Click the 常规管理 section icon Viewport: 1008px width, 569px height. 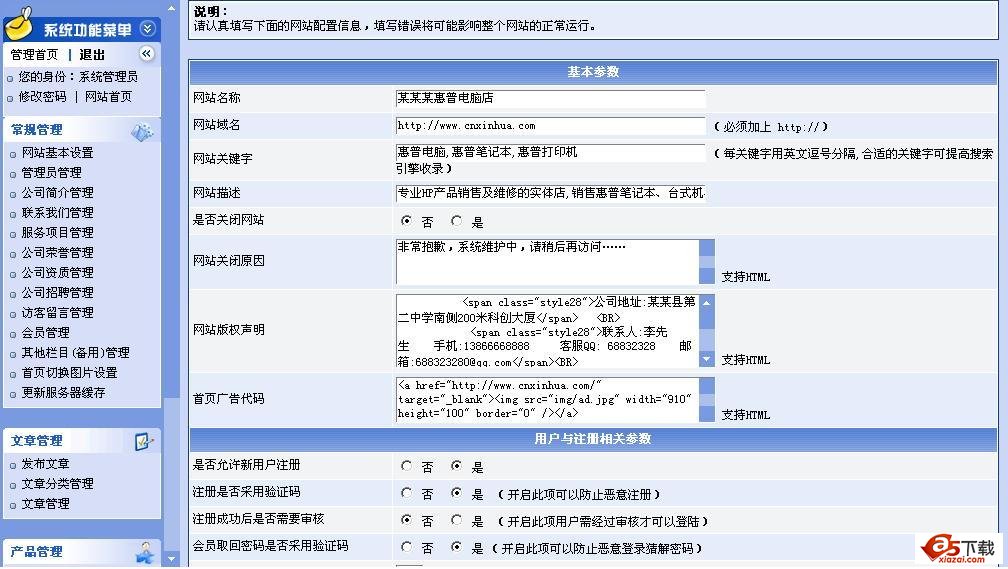[x=141, y=131]
